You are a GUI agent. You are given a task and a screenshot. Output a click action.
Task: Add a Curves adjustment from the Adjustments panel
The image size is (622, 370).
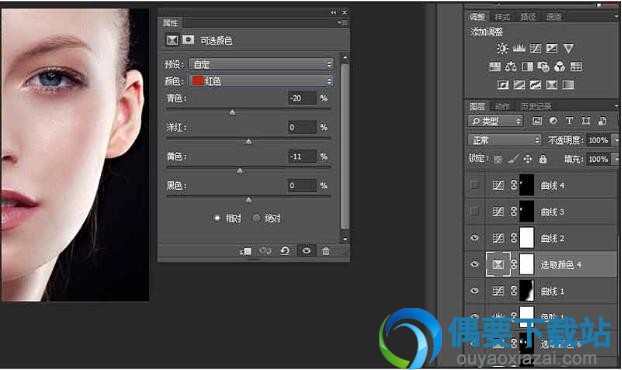tap(535, 48)
